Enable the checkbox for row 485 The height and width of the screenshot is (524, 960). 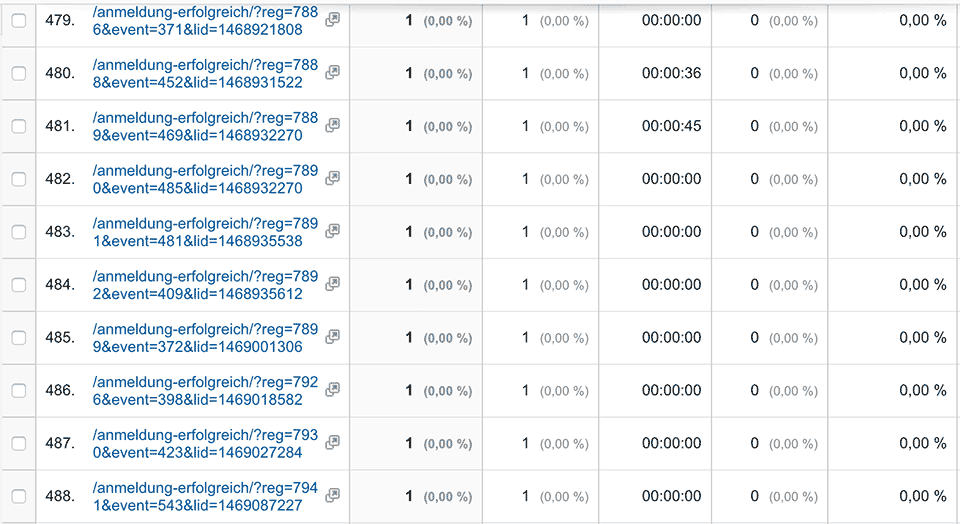[18, 338]
